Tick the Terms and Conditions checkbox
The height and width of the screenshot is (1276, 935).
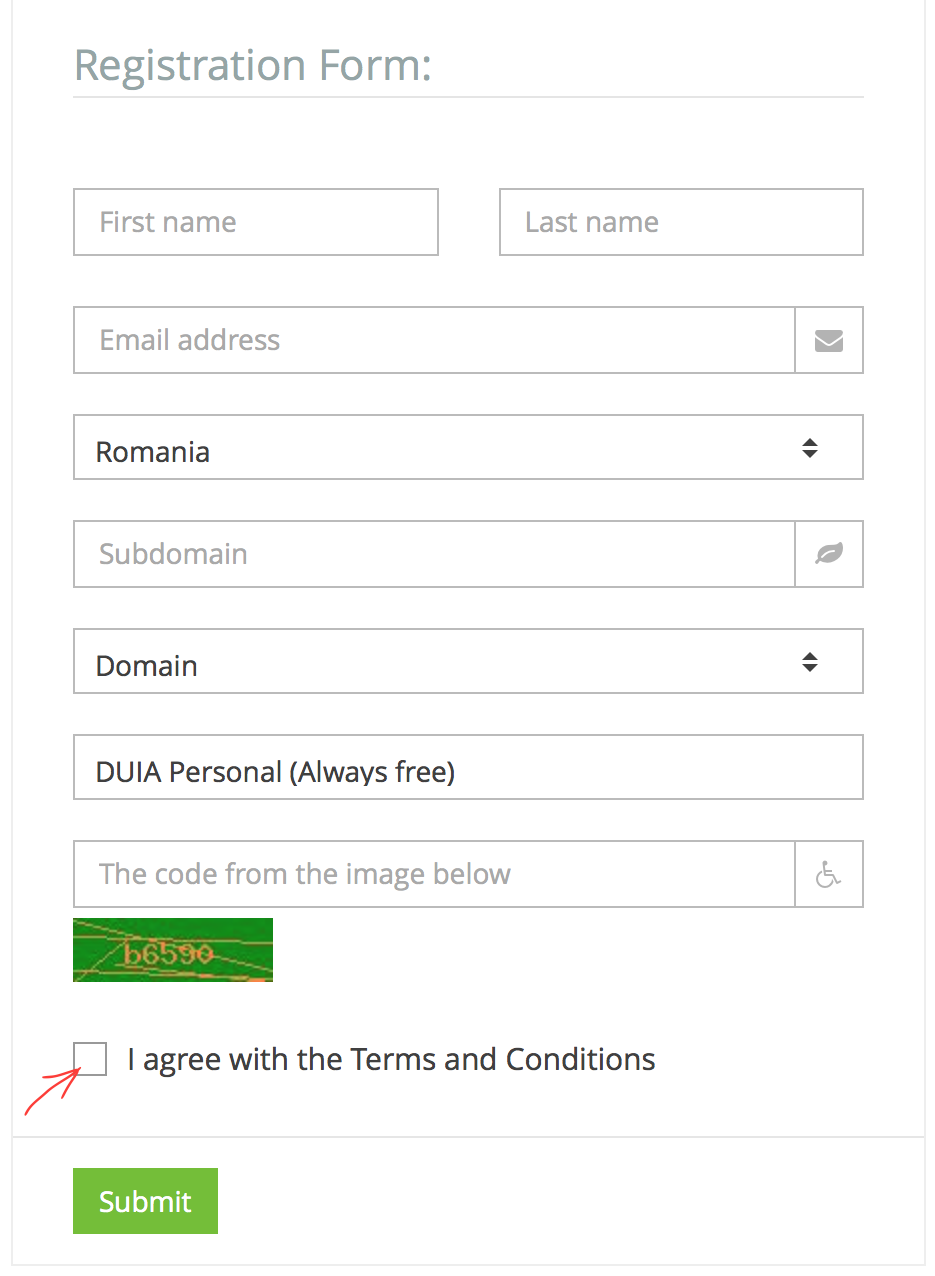click(x=90, y=1058)
